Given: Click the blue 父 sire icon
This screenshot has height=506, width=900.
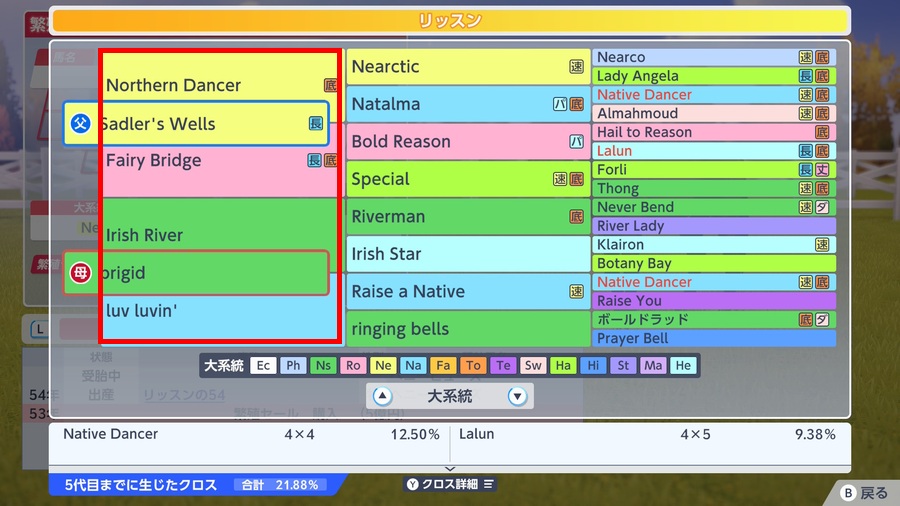Looking at the screenshot, I should 80,123.
